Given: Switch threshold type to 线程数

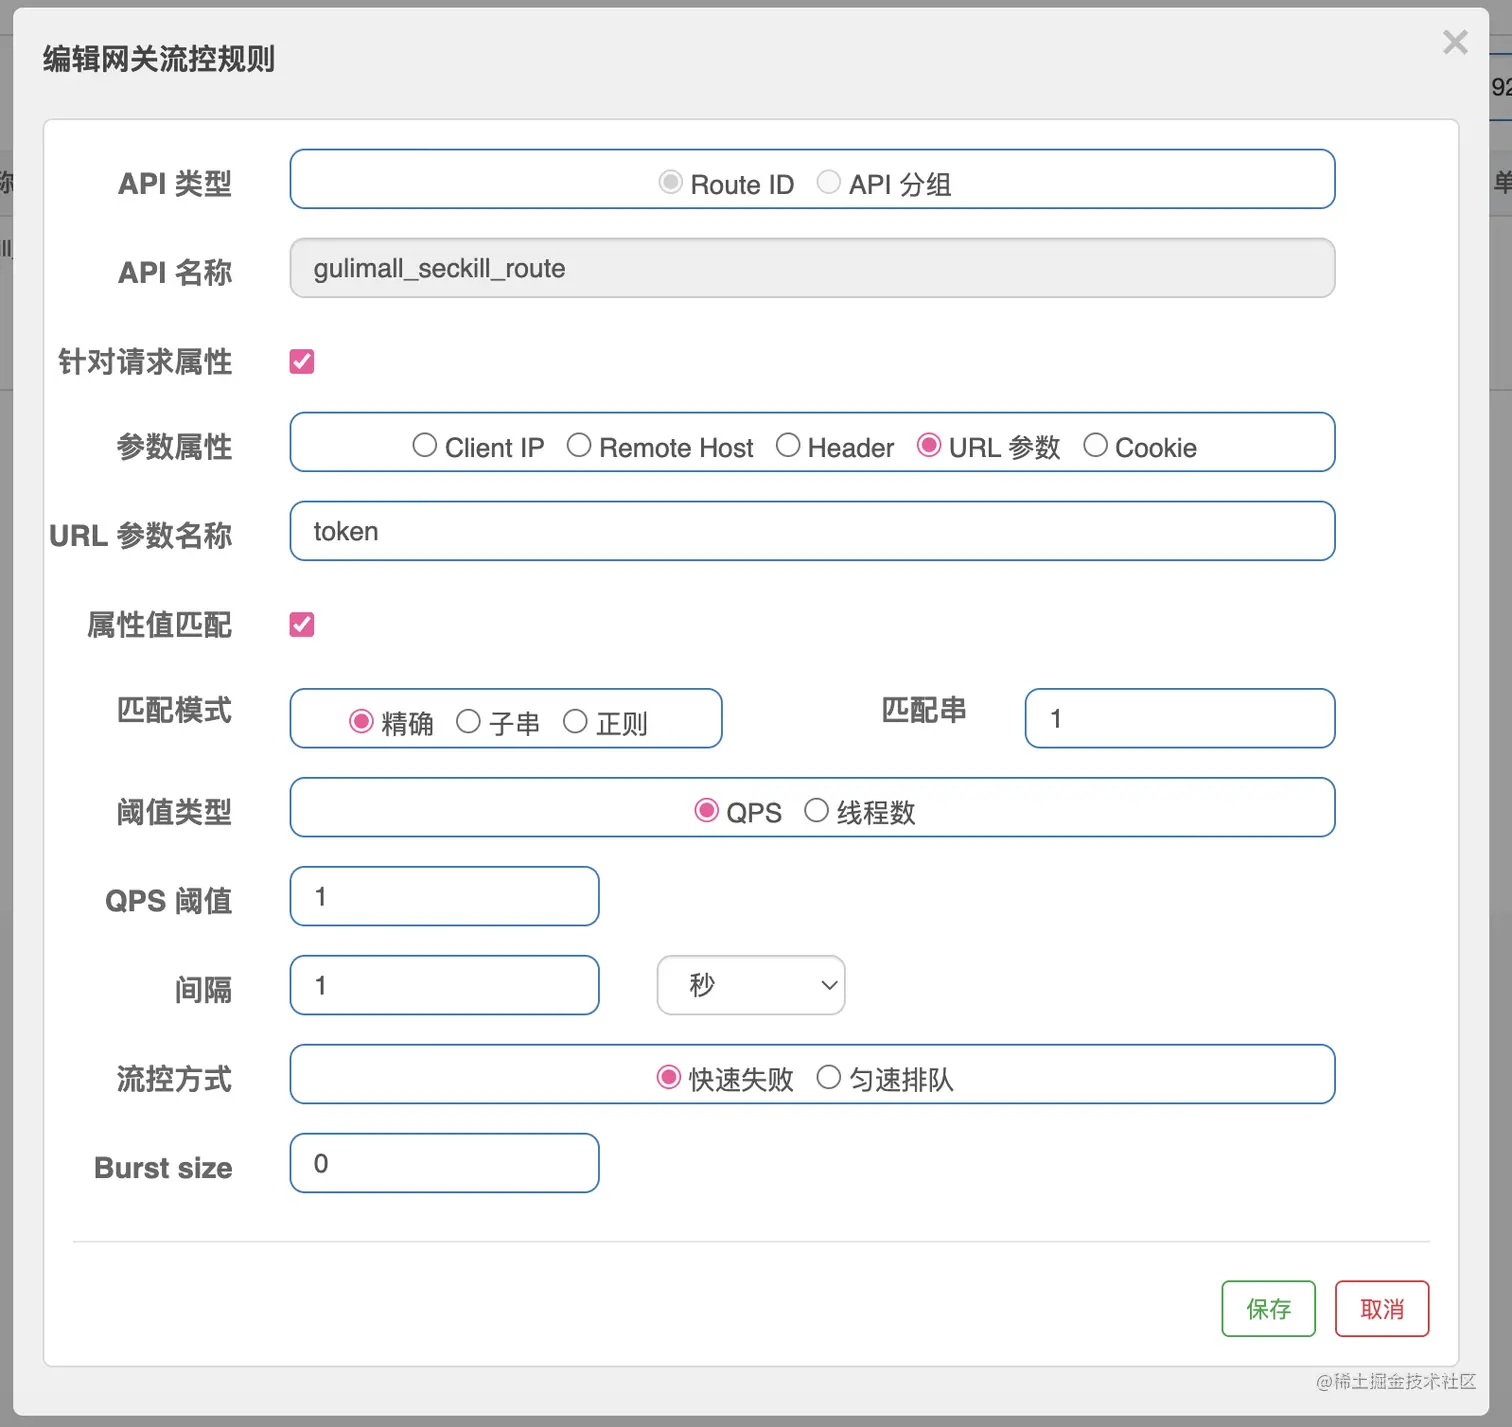Looking at the screenshot, I should [x=817, y=810].
